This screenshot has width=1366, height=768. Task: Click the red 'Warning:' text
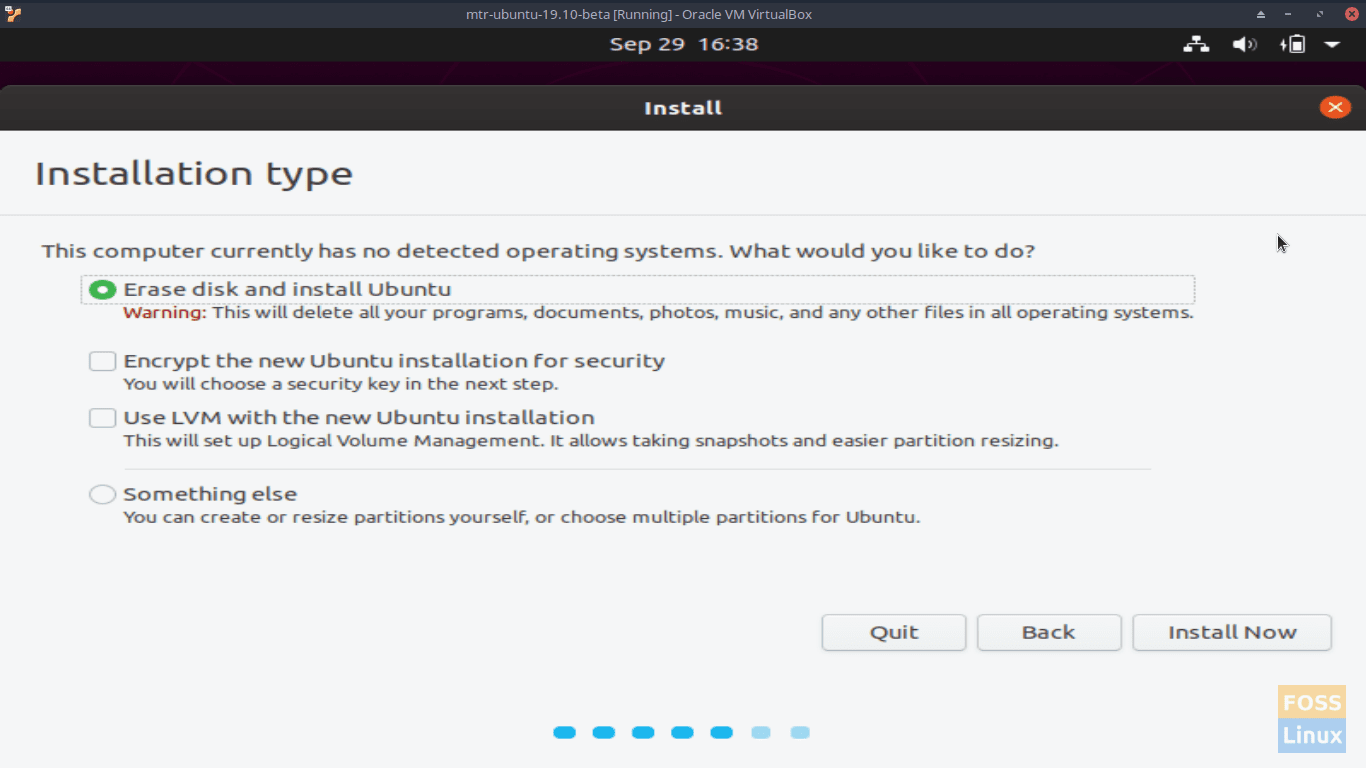(x=165, y=313)
